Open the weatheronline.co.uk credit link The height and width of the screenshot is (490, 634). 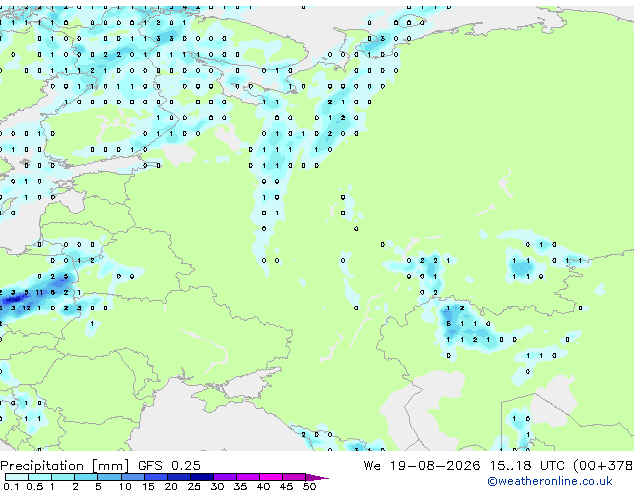click(550, 481)
